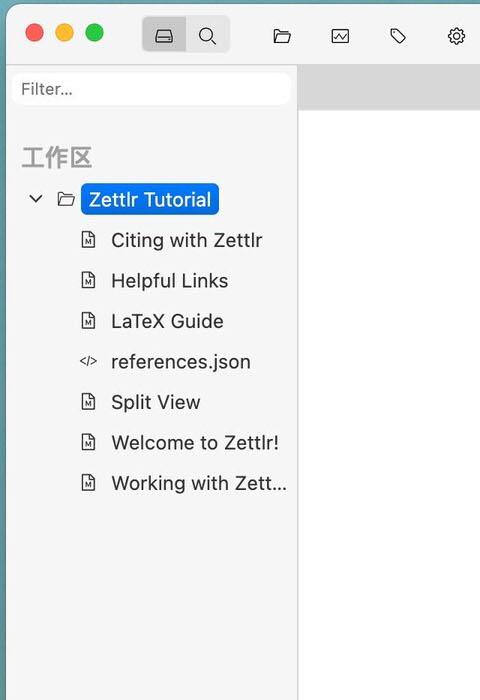480x700 pixels.
Task: Open preferences with the gear icon
Action: click(x=456, y=36)
